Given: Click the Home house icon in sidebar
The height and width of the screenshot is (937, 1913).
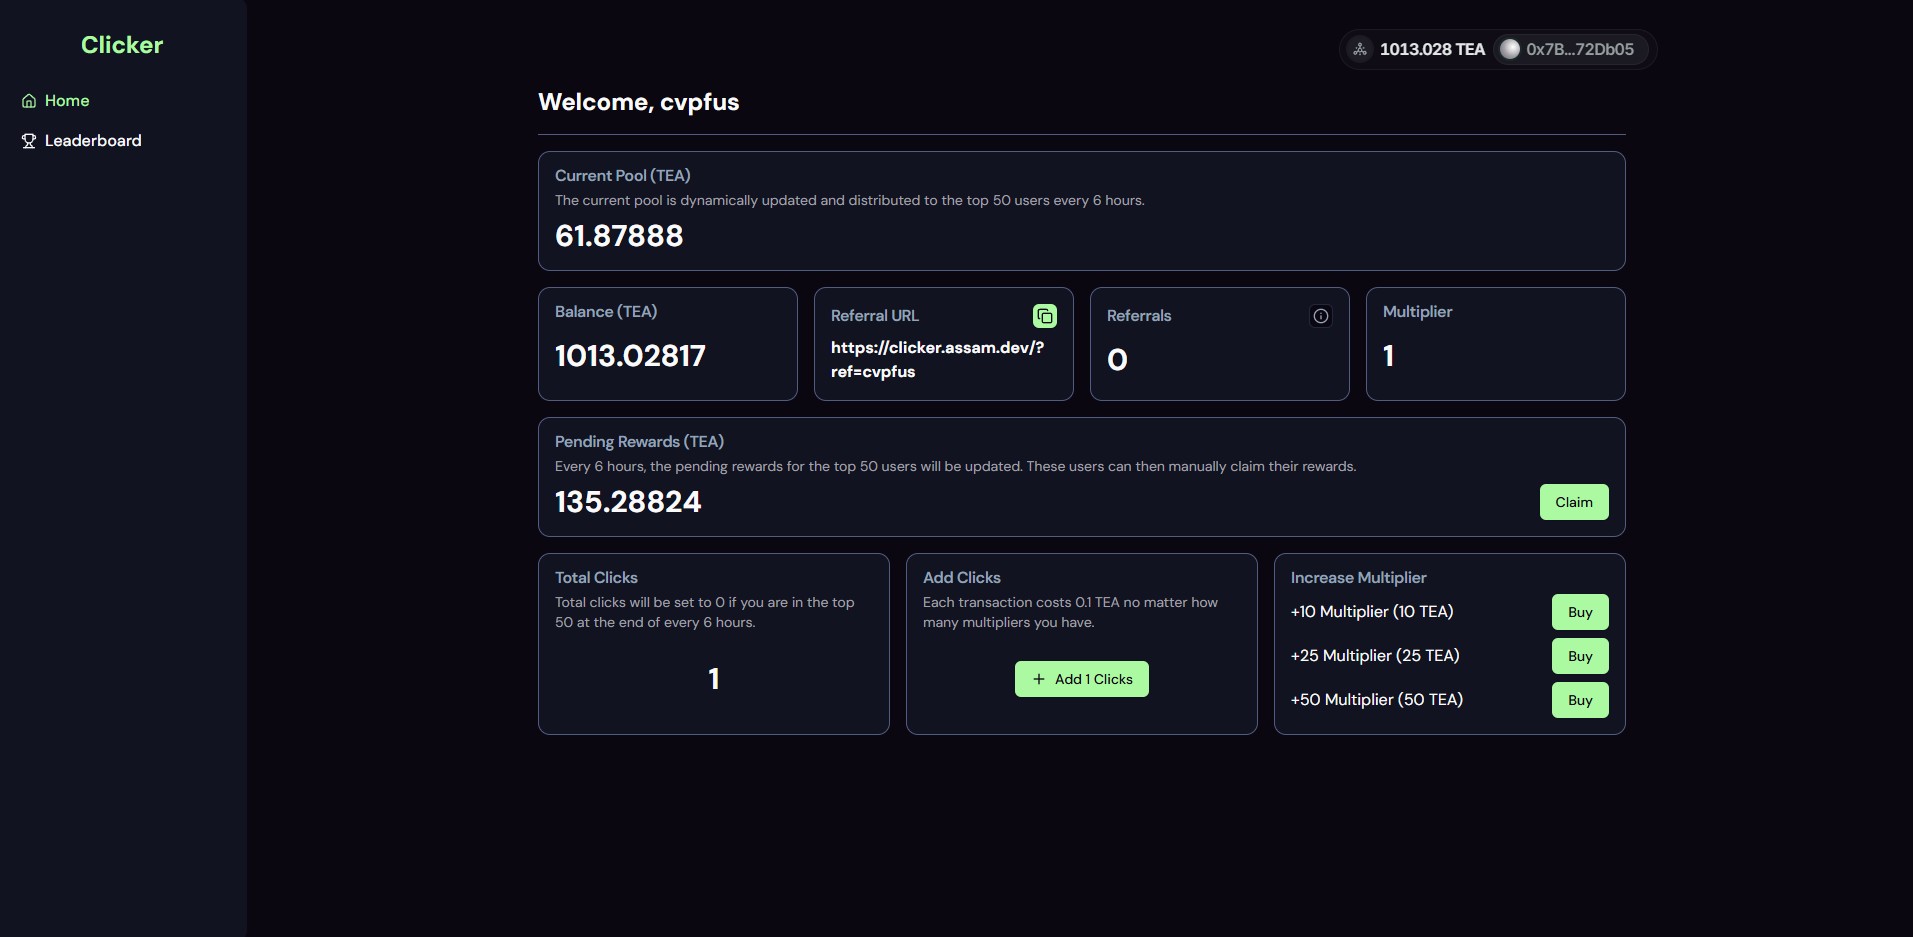Looking at the screenshot, I should click(29, 101).
